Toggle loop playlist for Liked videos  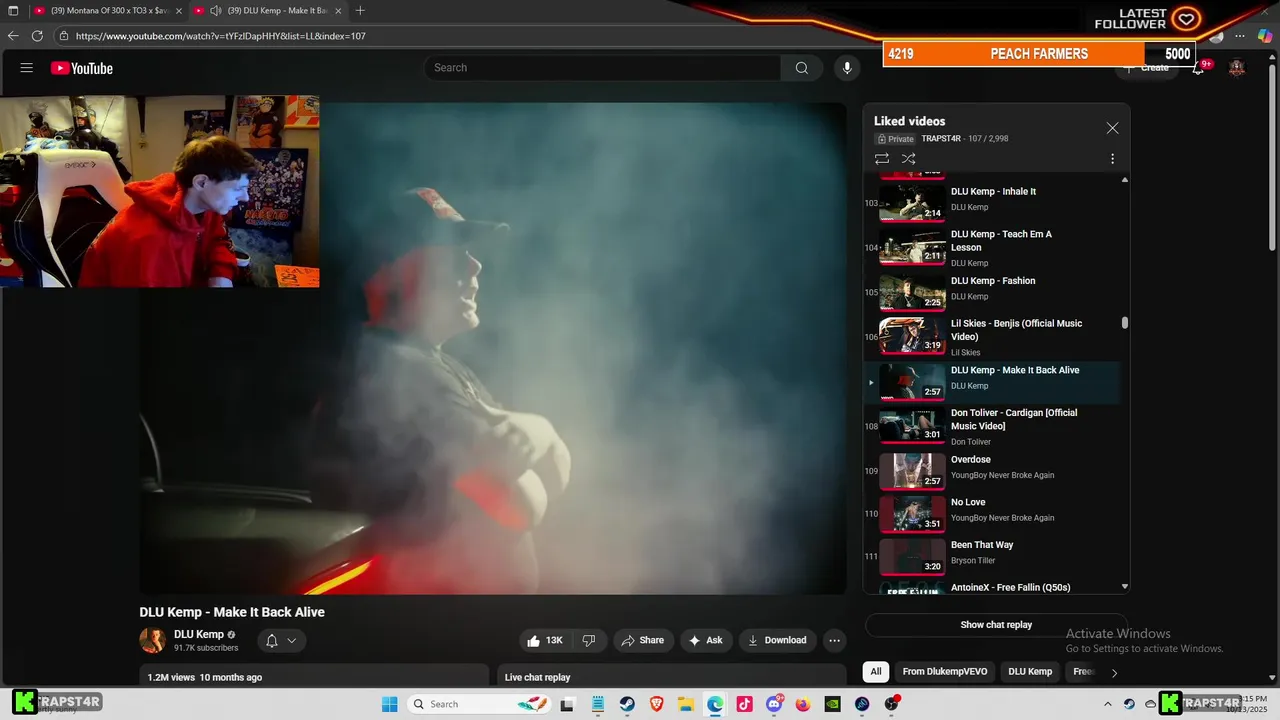881,159
